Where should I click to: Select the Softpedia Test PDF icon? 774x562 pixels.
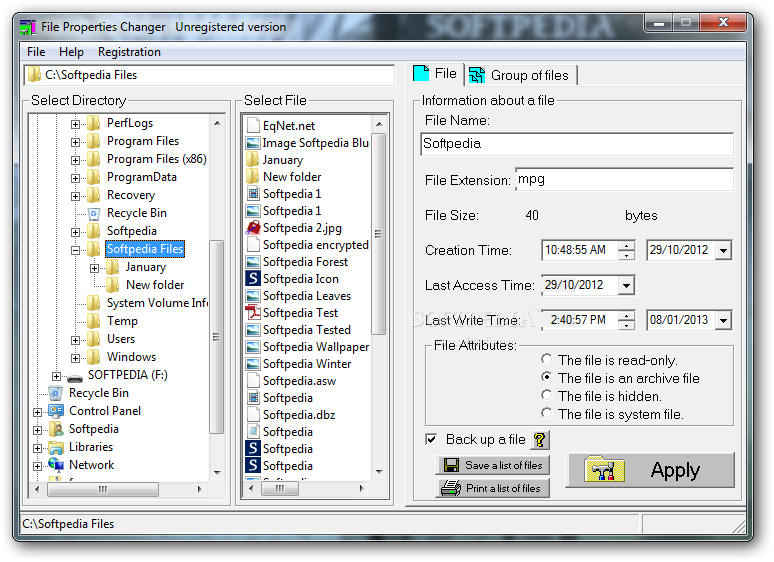tap(253, 312)
